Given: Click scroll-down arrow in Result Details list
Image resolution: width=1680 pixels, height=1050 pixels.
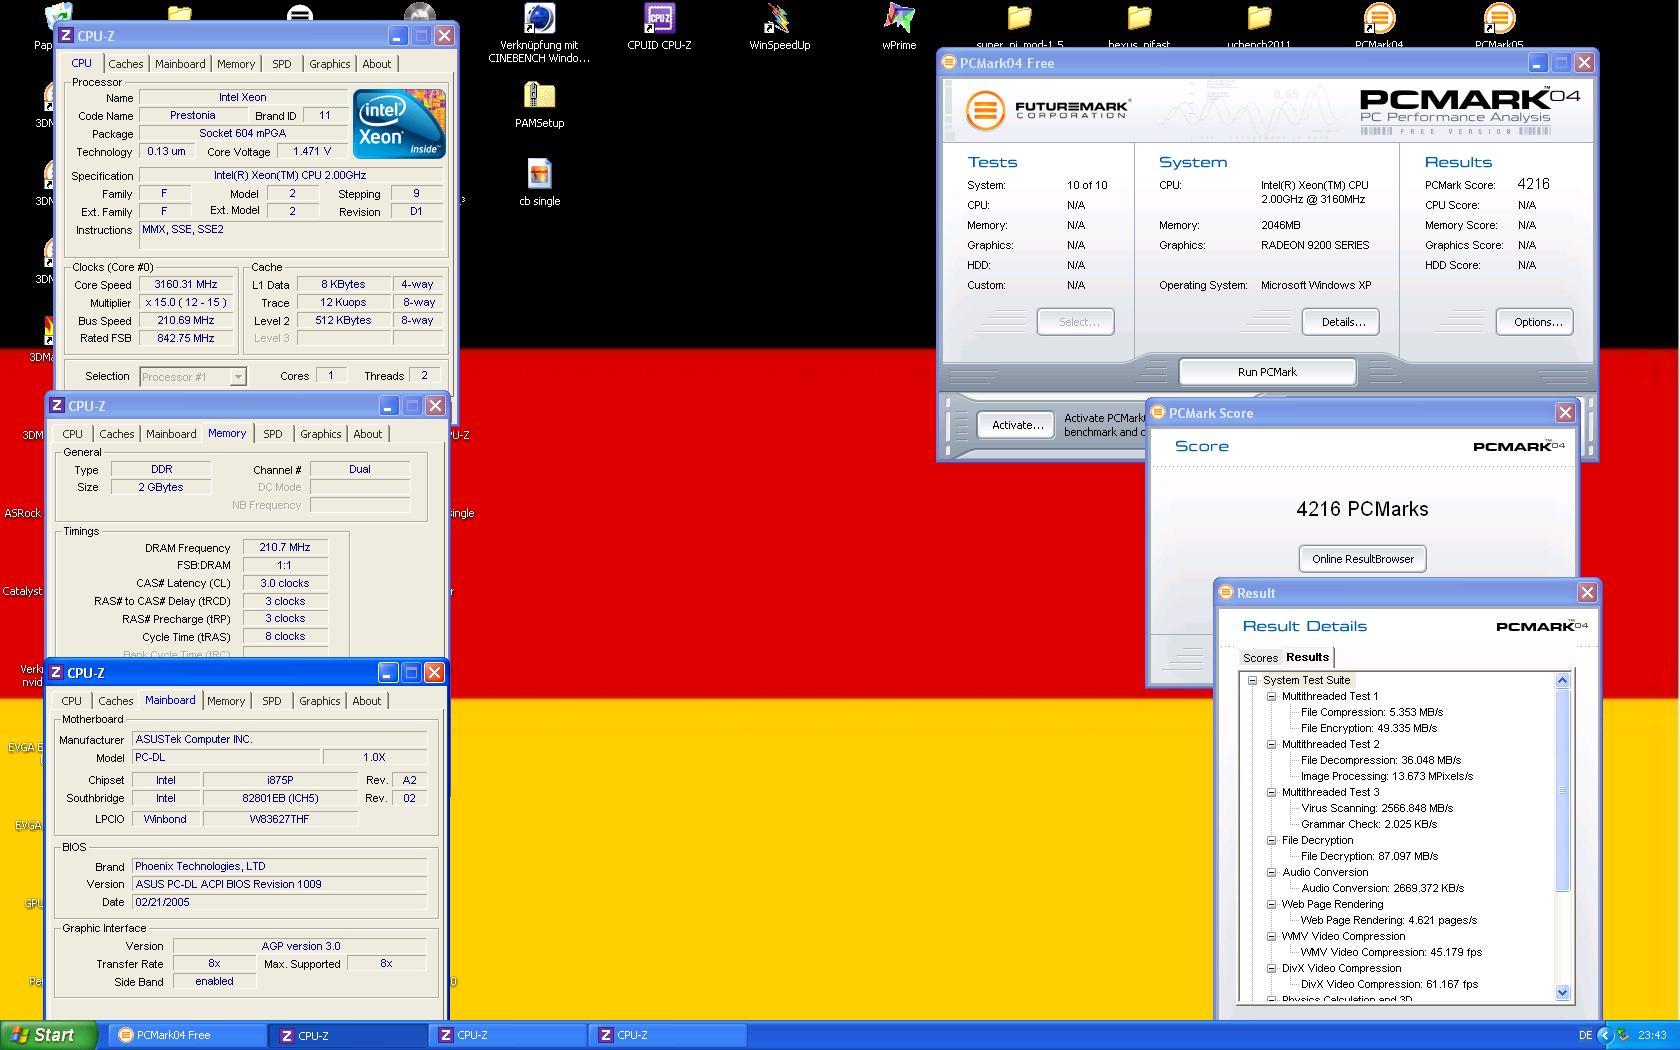Looking at the screenshot, I should pyautogui.click(x=1563, y=993).
